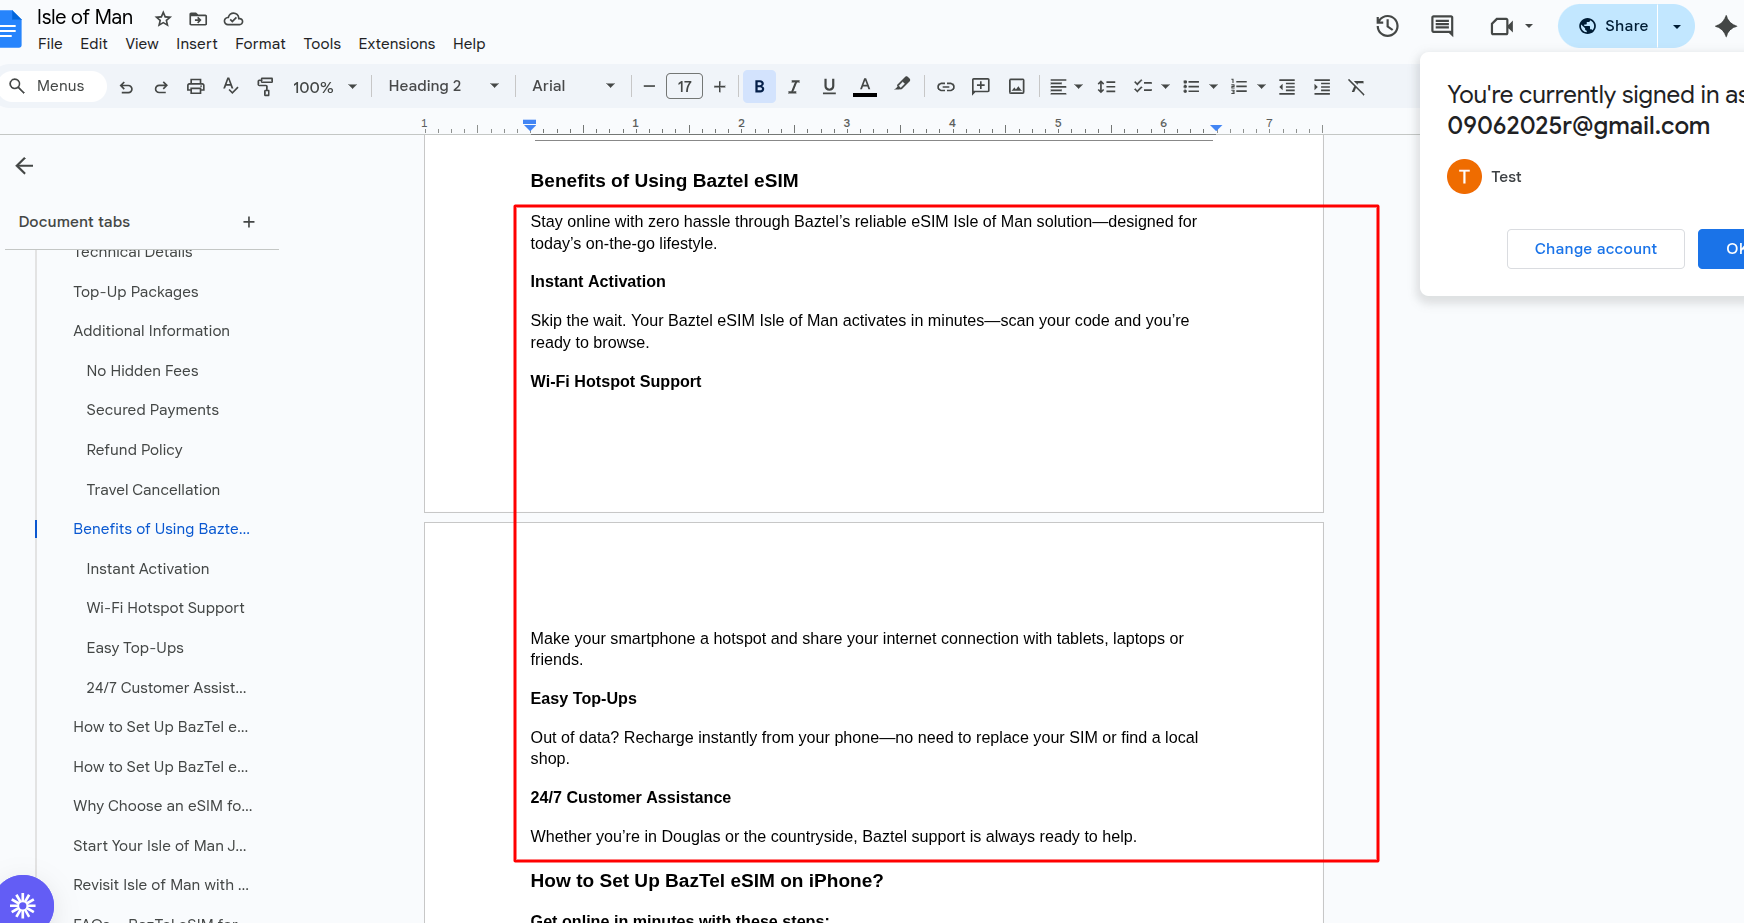Open the Extensions menu
Image resolution: width=1744 pixels, height=923 pixels.
point(396,44)
